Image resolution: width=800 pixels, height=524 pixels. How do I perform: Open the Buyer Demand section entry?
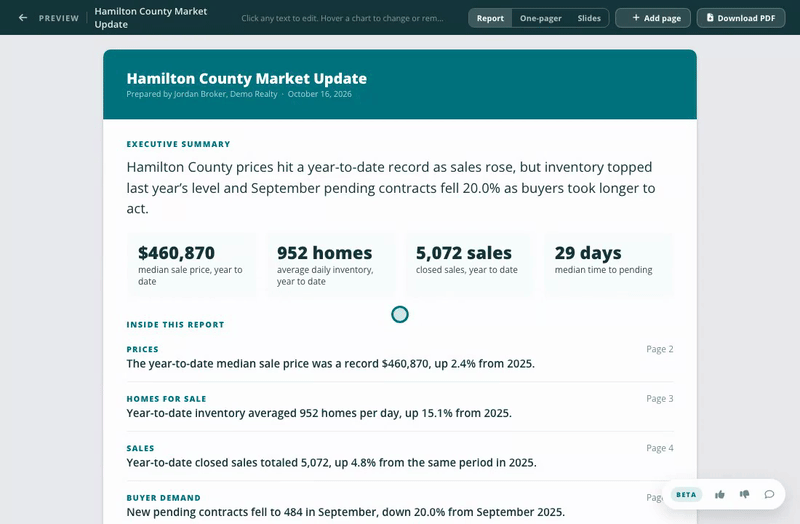coord(400,506)
